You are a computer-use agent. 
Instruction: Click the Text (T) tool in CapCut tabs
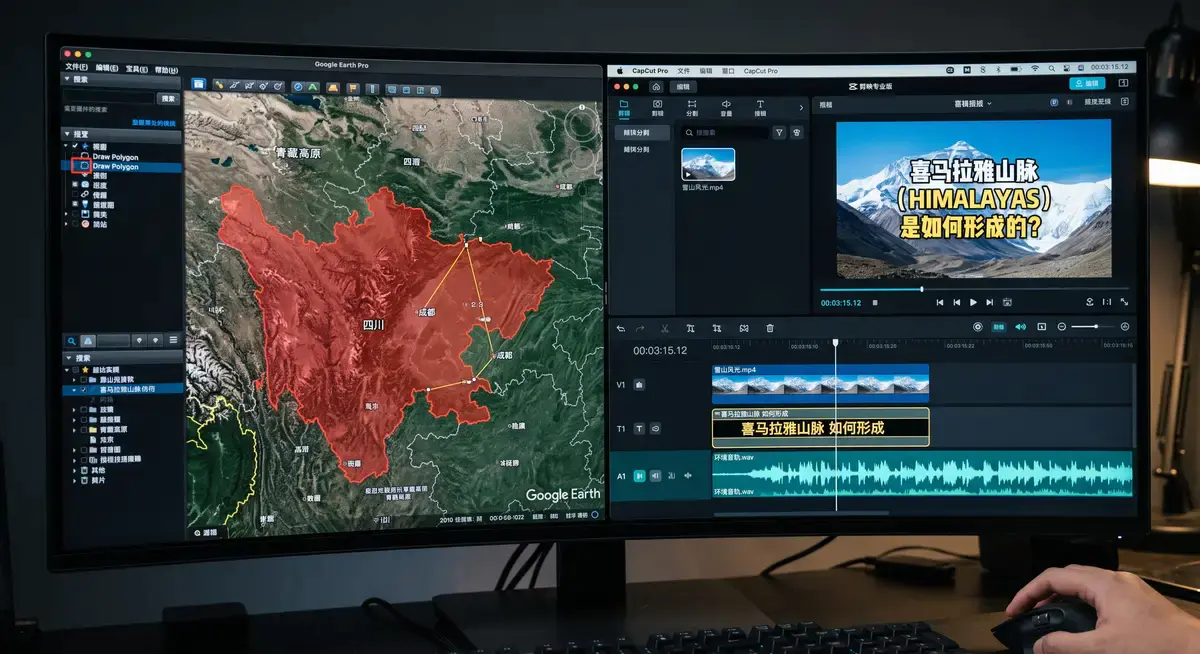pos(760,107)
